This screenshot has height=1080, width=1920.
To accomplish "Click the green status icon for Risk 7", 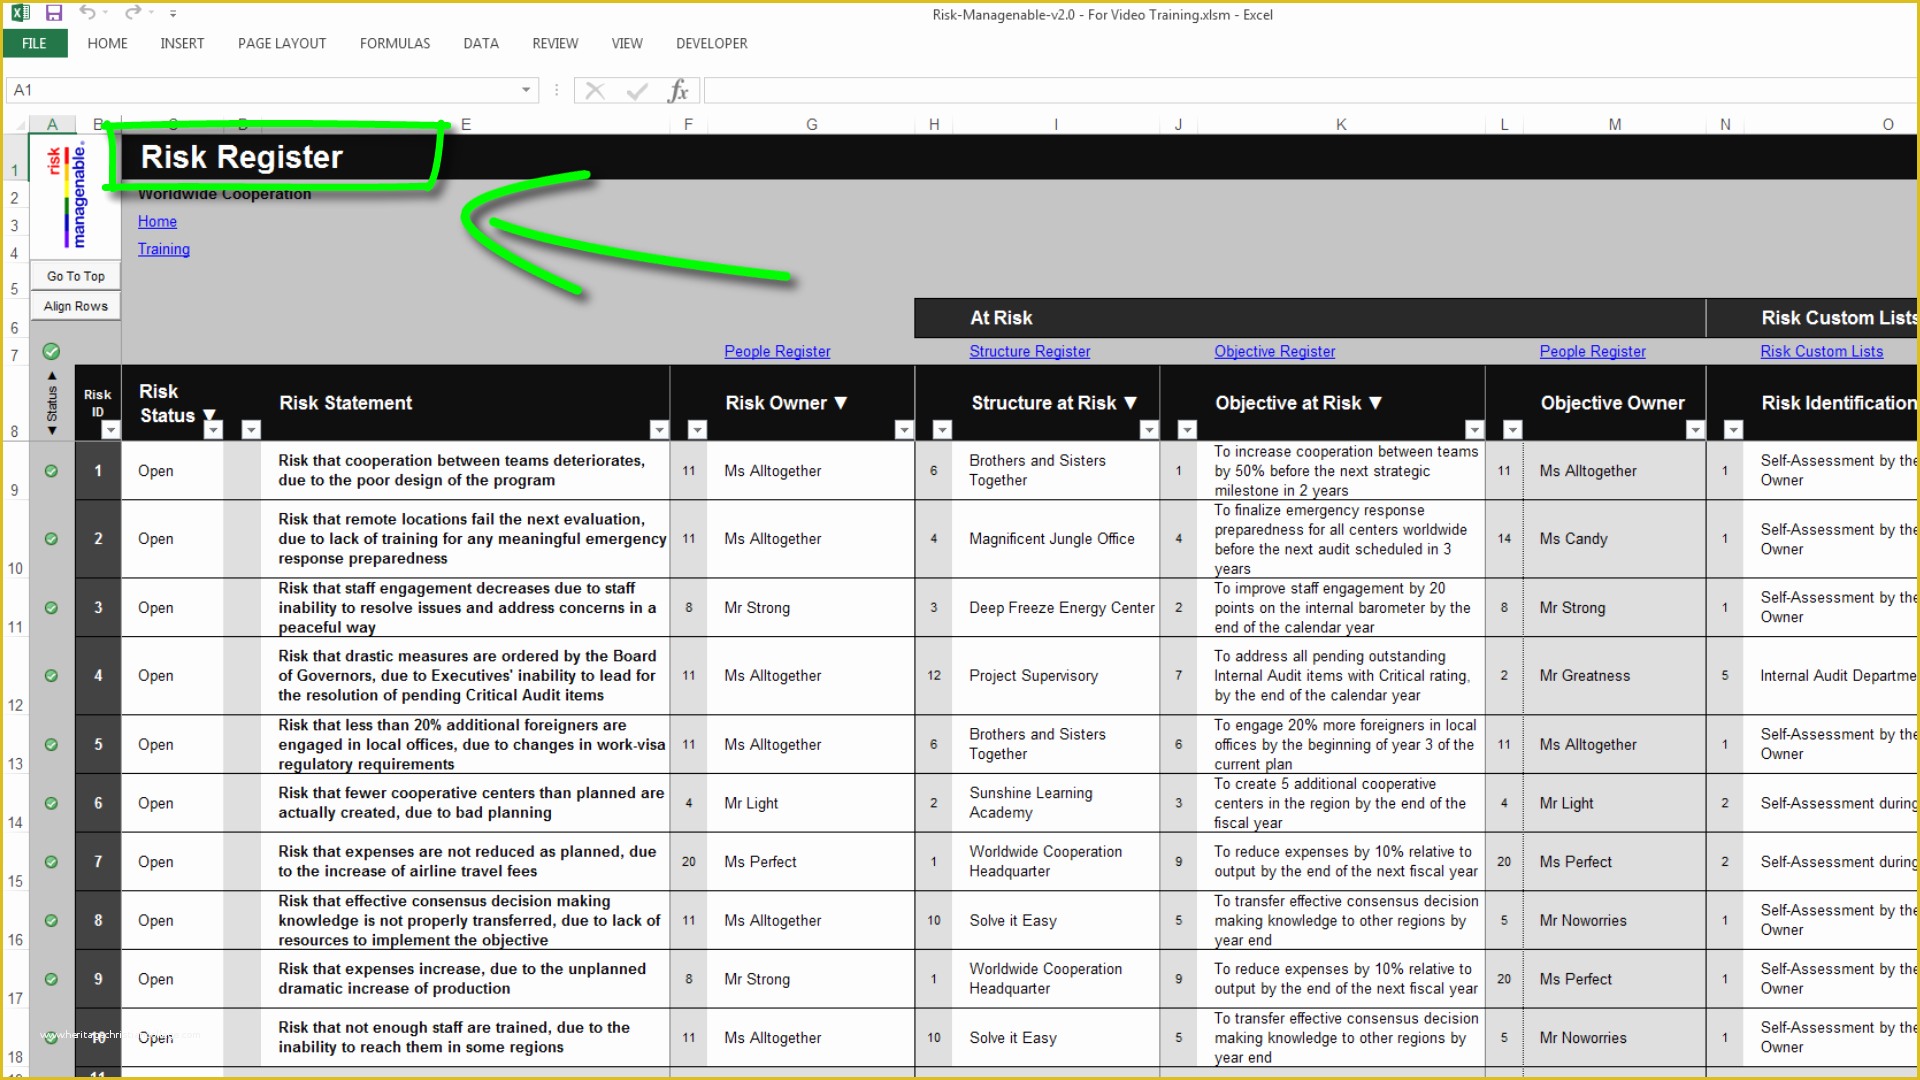I will click(x=50, y=861).
